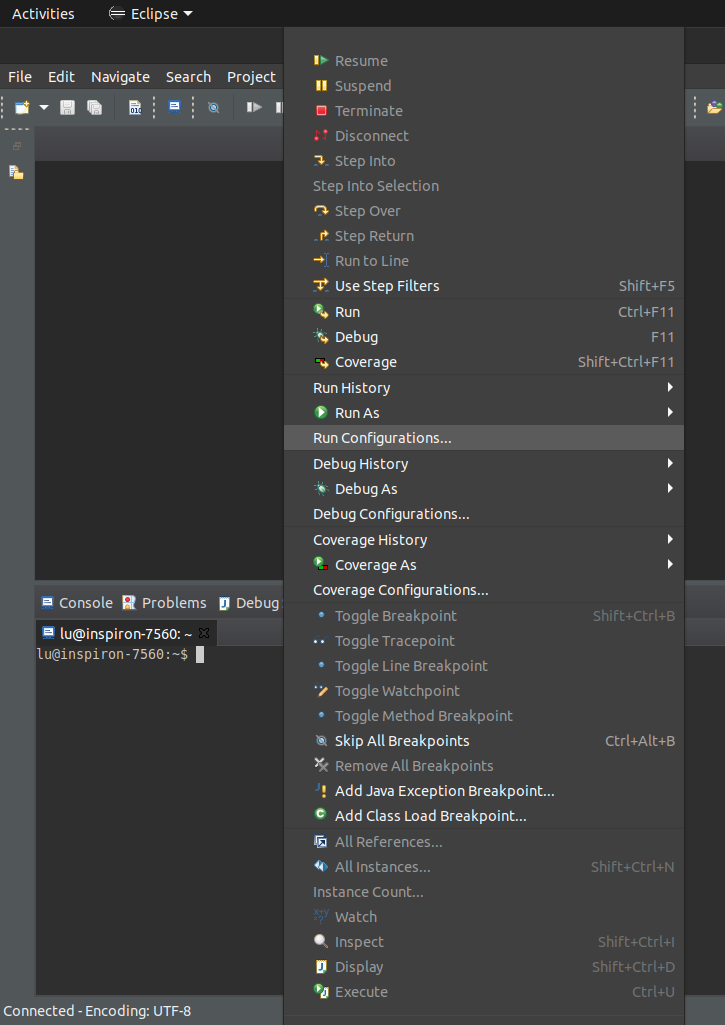Click the terminal prompt lu@inspiron-7560:~$
The width and height of the screenshot is (725, 1025).
(112, 654)
